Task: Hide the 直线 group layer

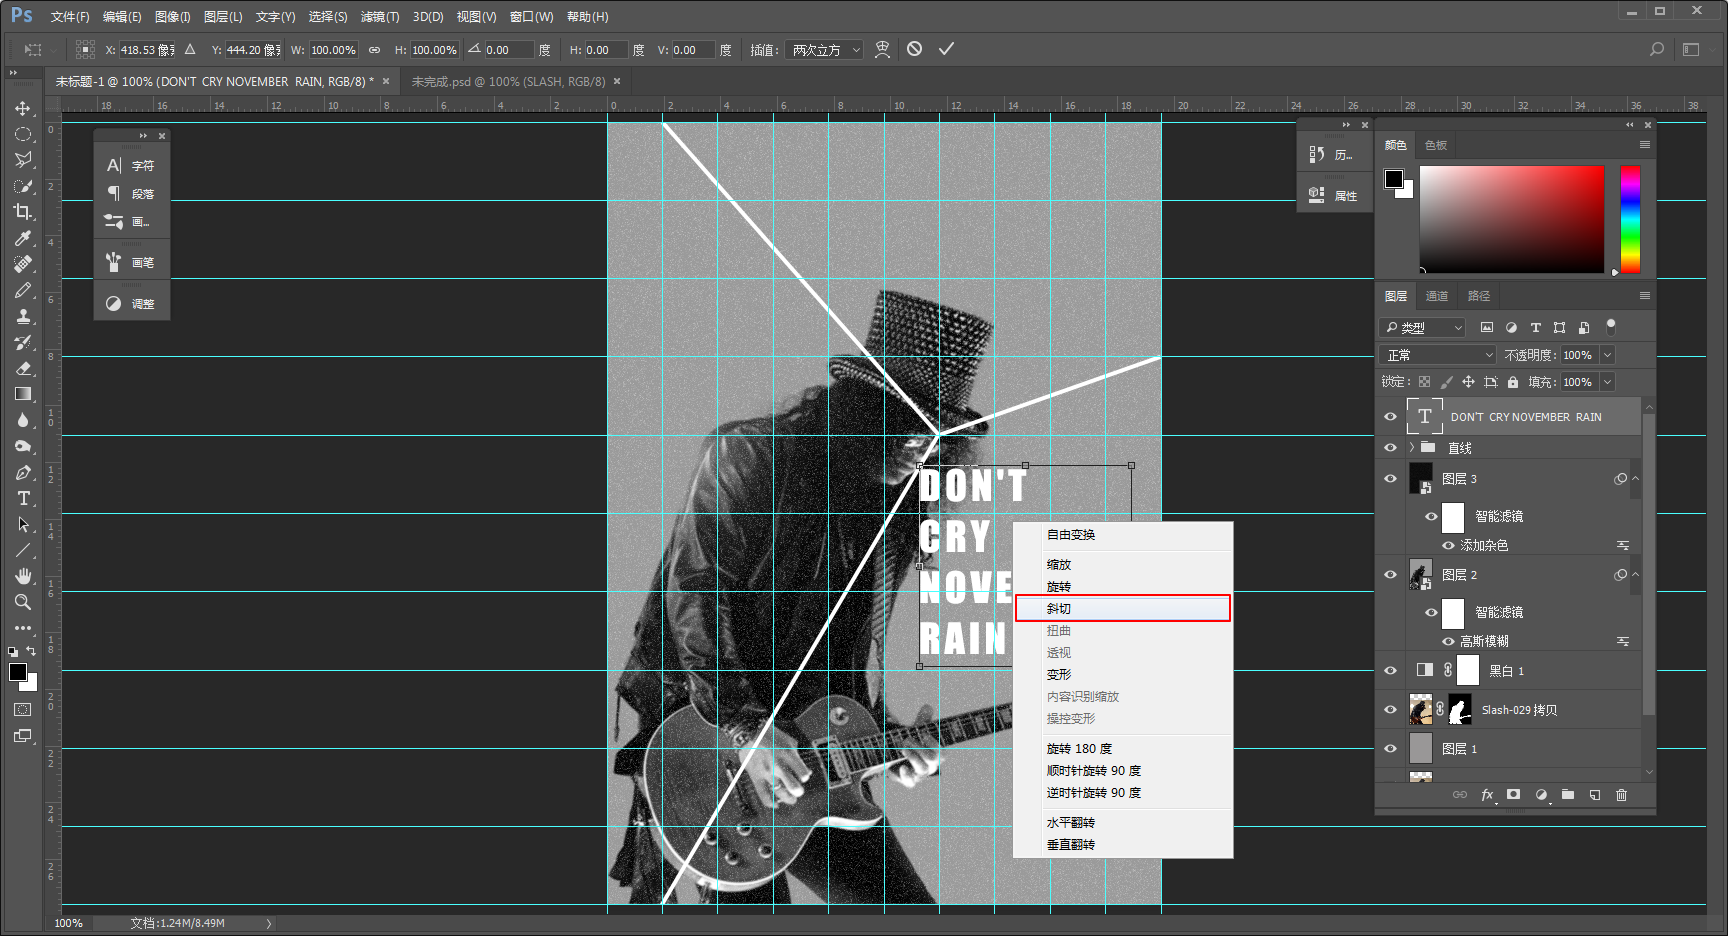Action: click(1390, 447)
